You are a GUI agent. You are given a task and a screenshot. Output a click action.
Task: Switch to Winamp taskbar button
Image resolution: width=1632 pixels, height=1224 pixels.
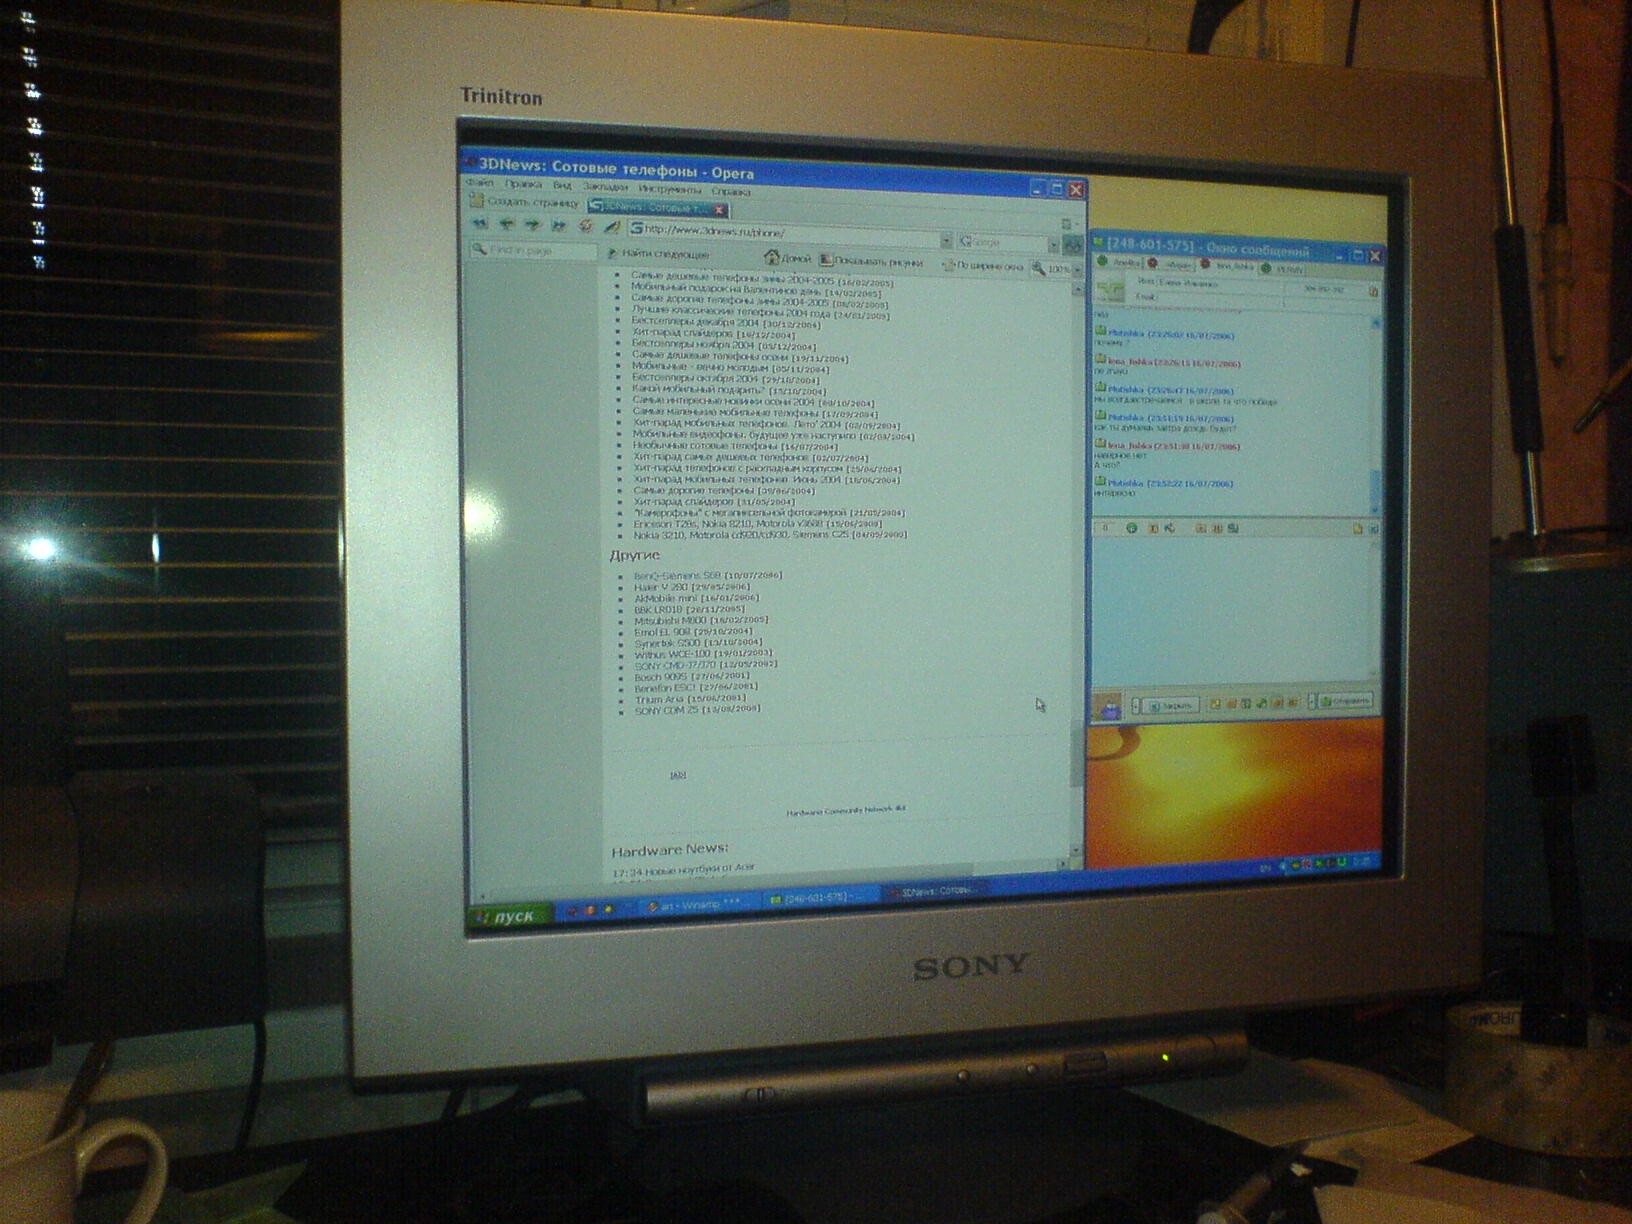point(698,904)
